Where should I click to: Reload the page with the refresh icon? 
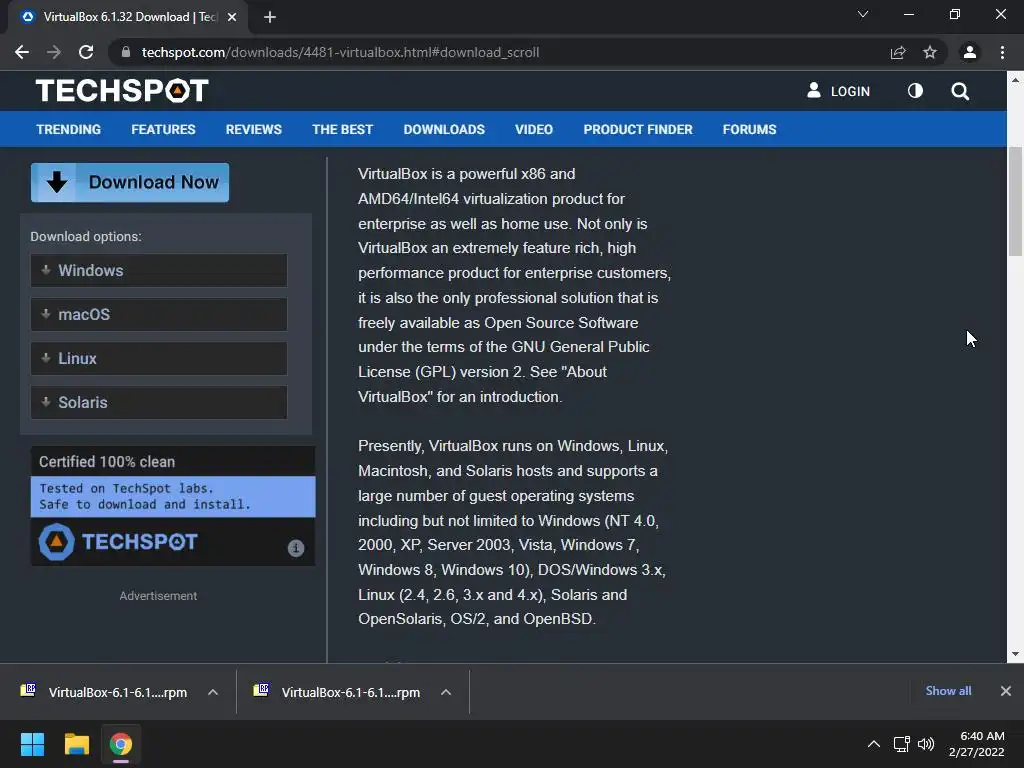pyautogui.click(x=86, y=52)
